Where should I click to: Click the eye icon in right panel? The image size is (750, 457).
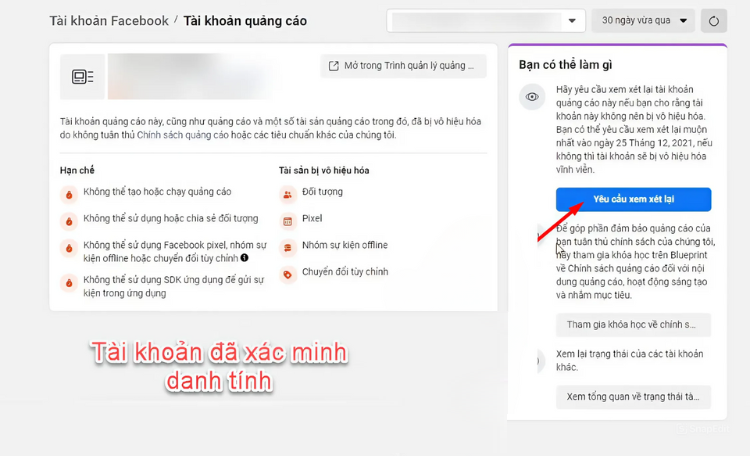pyautogui.click(x=532, y=97)
